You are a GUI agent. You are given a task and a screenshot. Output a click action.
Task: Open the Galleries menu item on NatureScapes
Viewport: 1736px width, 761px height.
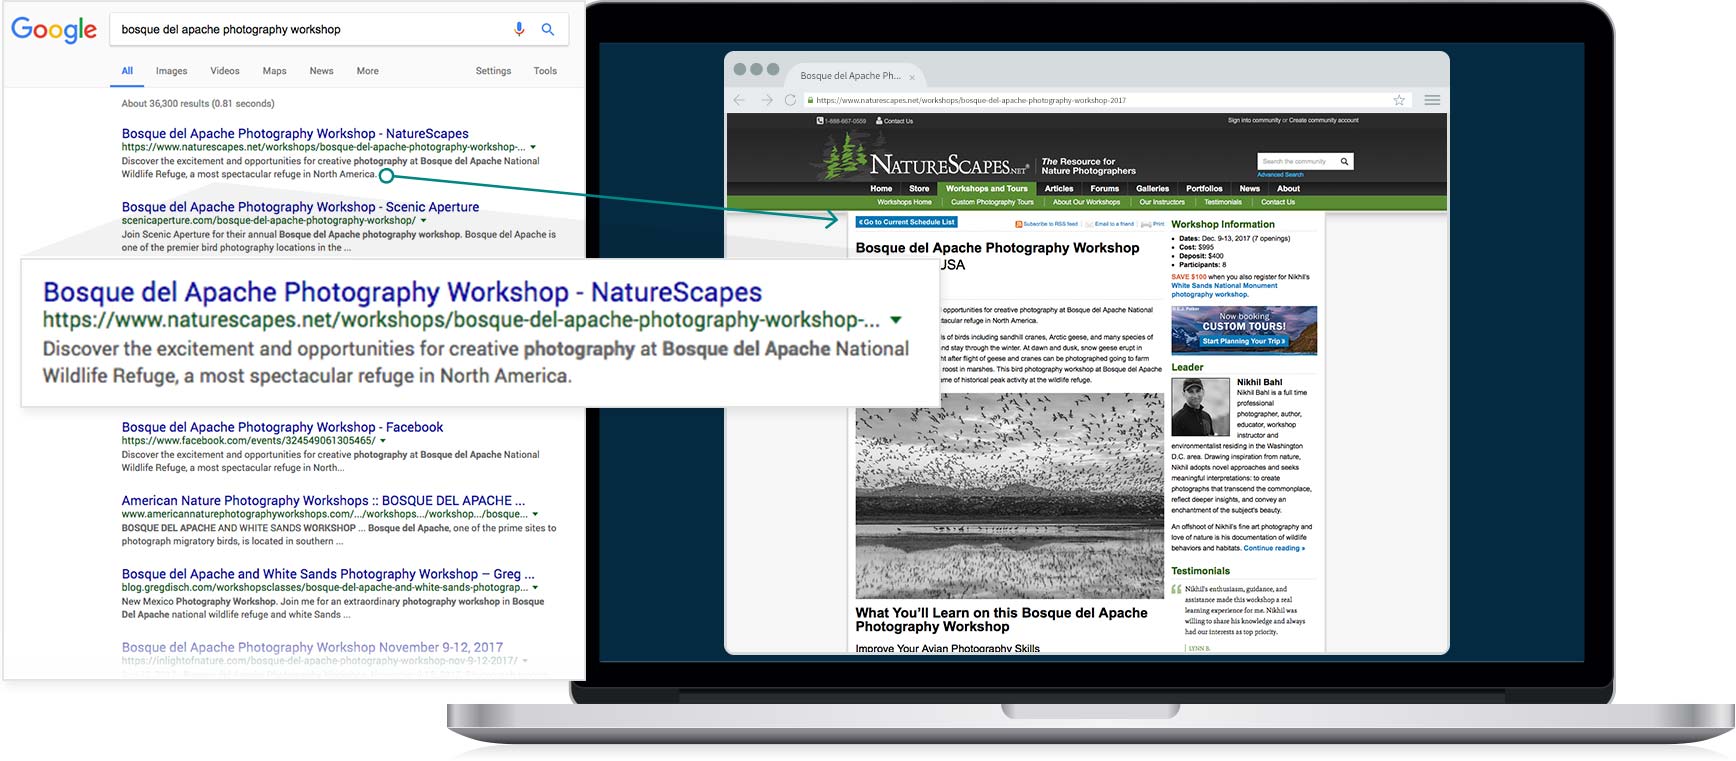[1152, 188]
